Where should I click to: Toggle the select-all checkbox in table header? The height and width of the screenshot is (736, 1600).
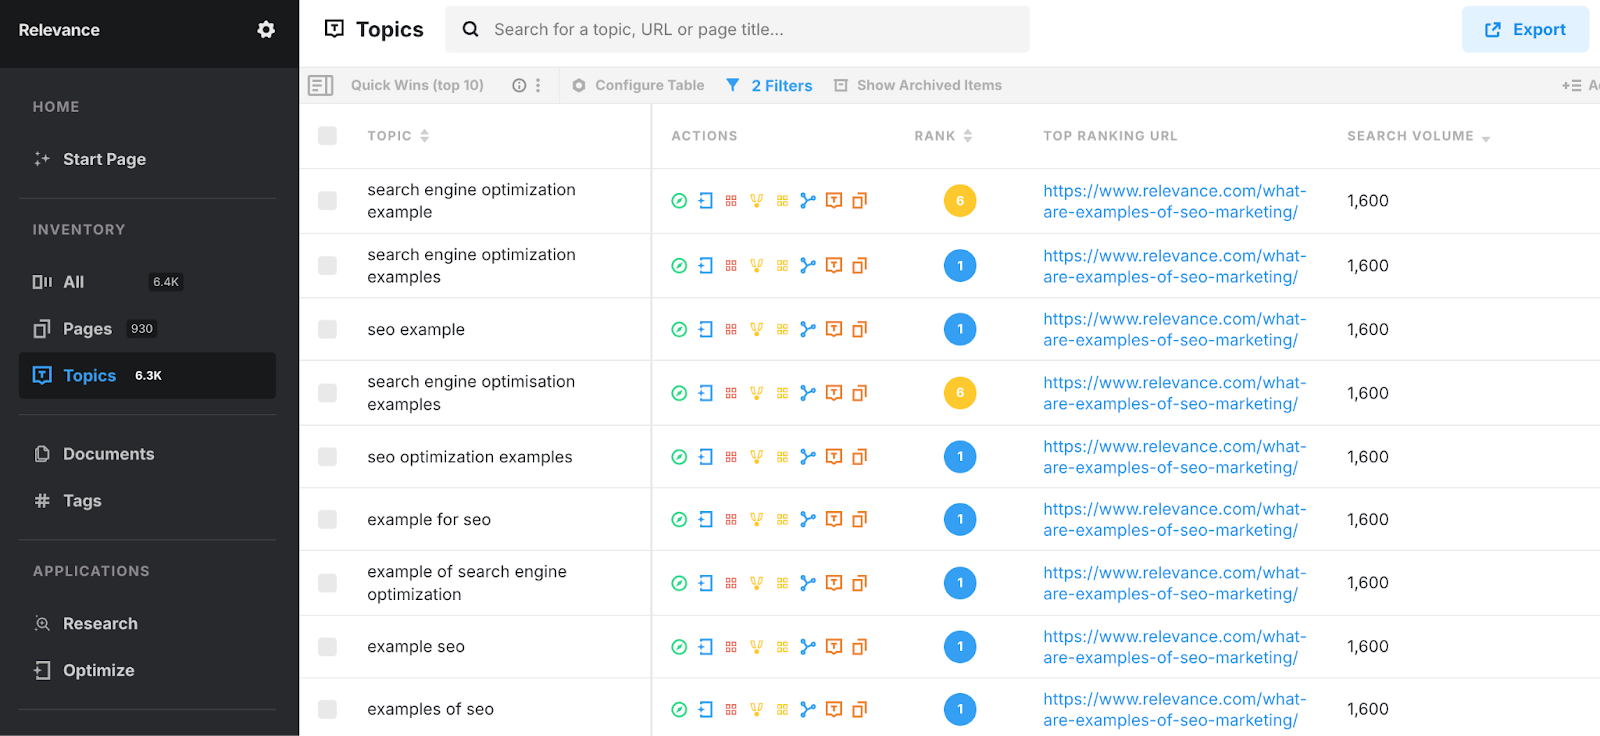tap(327, 136)
